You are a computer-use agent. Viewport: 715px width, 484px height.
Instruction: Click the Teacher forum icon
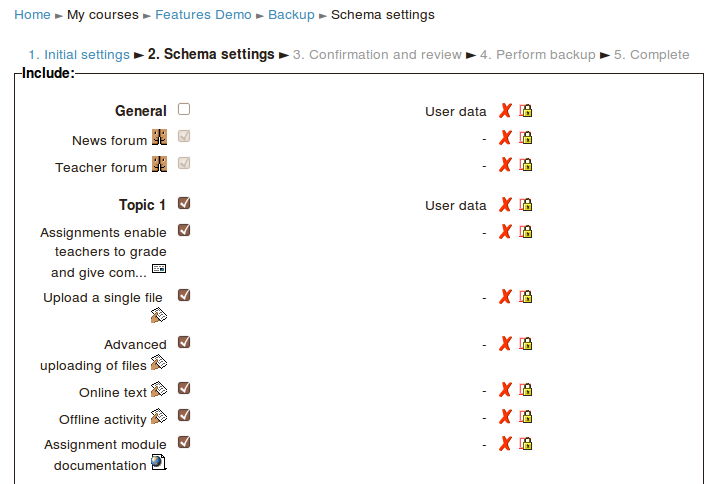pyautogui.click(x=159, y=164)
